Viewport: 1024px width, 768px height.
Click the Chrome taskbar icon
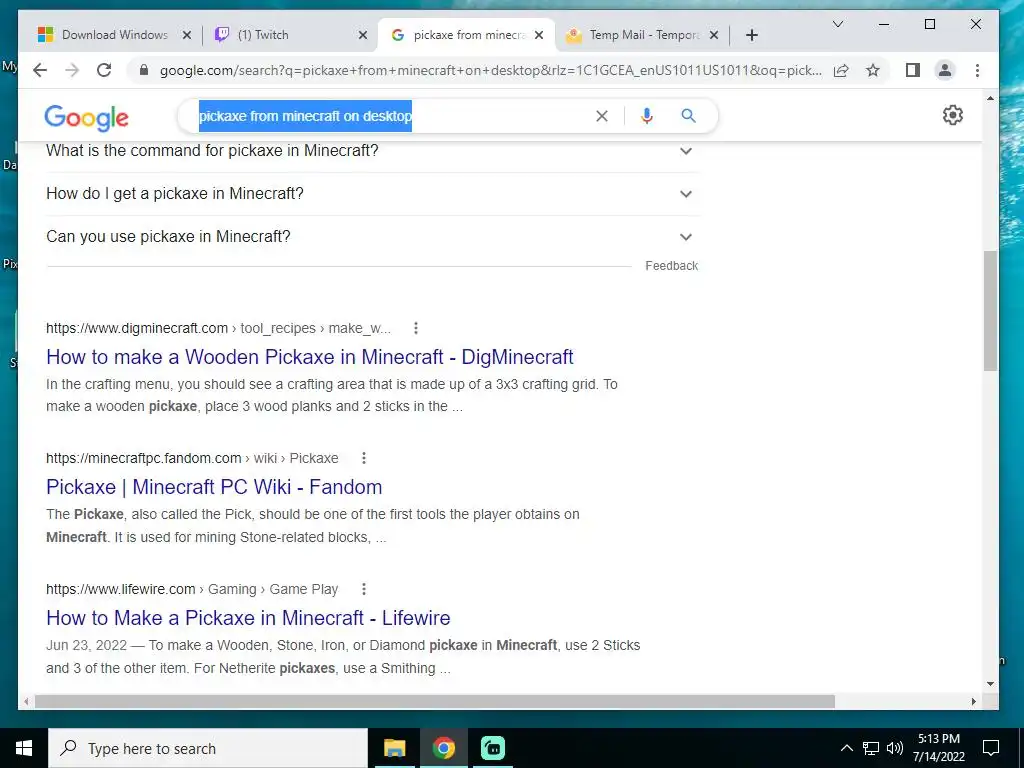pyautogui.click(x=443, y=748)
